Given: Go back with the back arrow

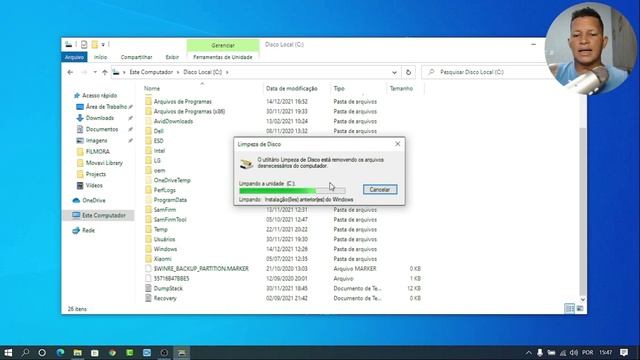Looking at the screenshot, I should pos(70,72).
